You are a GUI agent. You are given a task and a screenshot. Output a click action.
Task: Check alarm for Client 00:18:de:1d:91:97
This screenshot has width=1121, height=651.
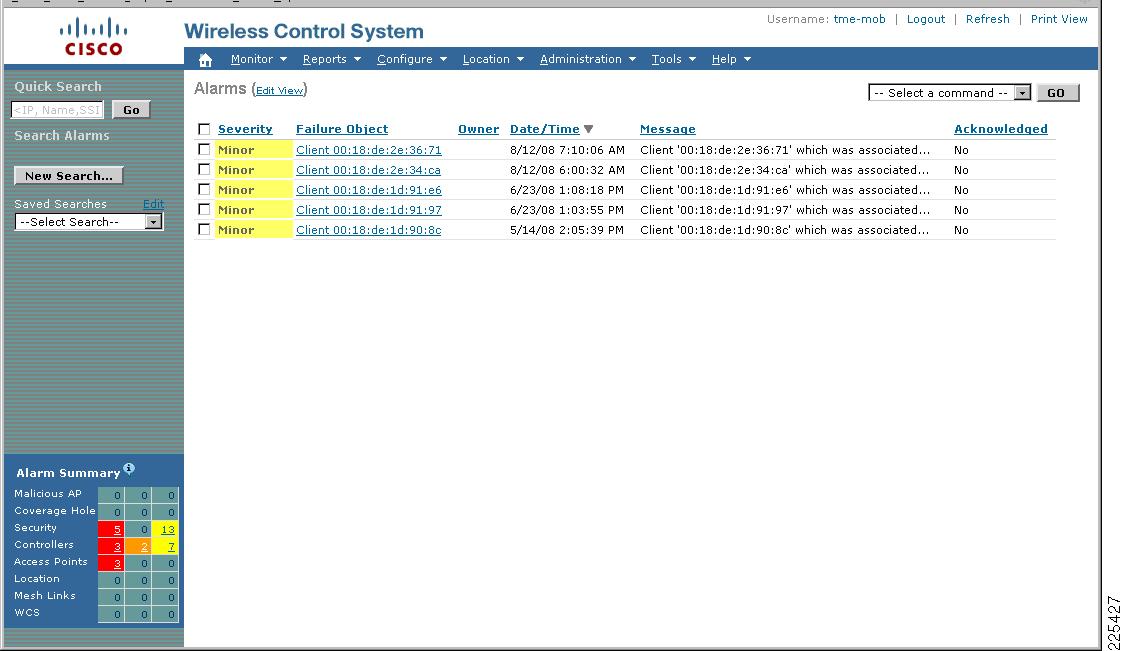click(x=204, y=209)
